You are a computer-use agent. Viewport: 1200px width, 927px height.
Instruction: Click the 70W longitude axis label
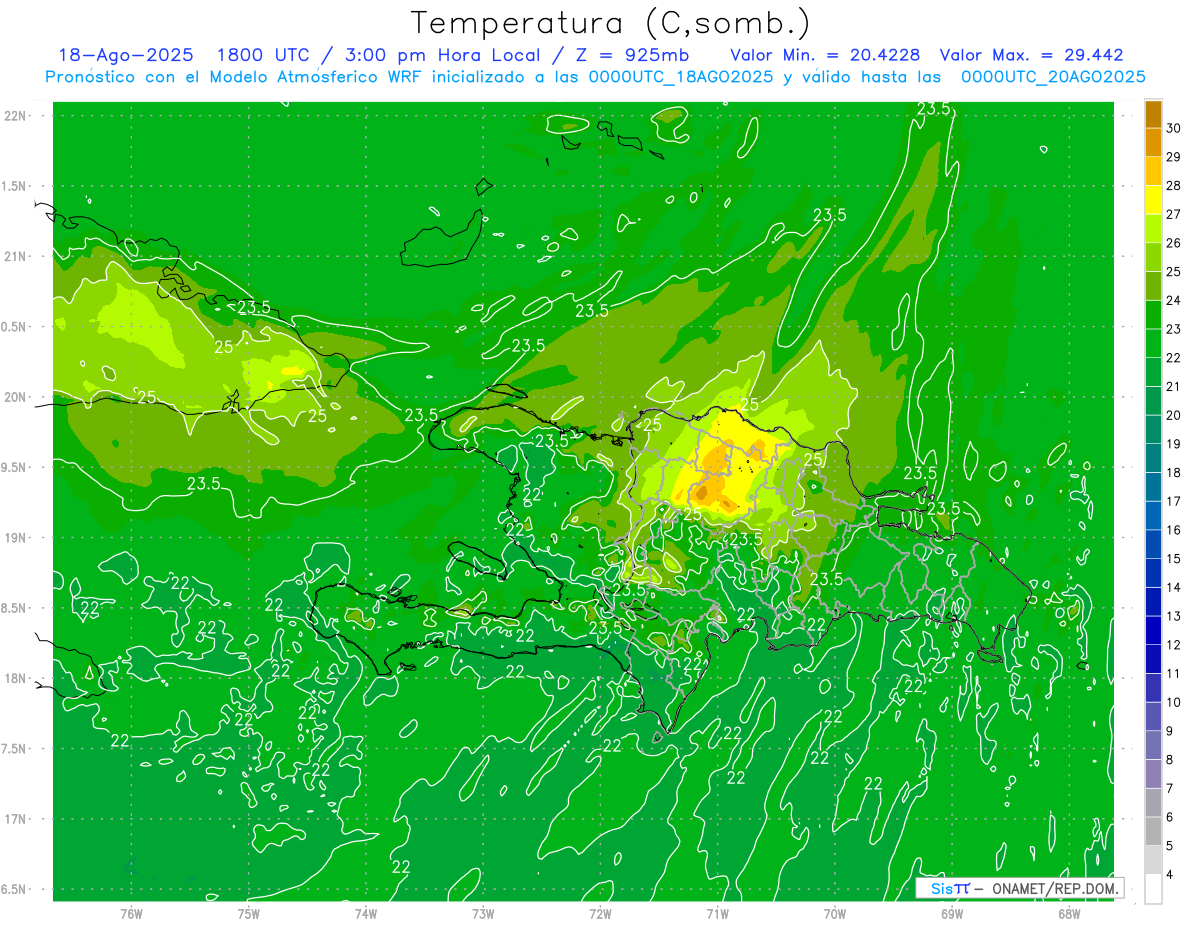point(835,914)
